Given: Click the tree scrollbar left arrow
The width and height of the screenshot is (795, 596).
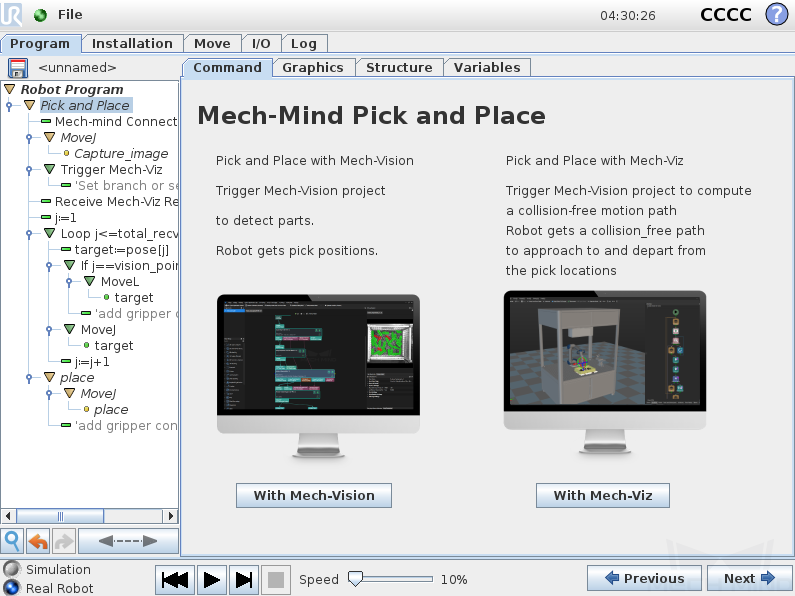Looking at the screenshot, I should coord(8,516).
